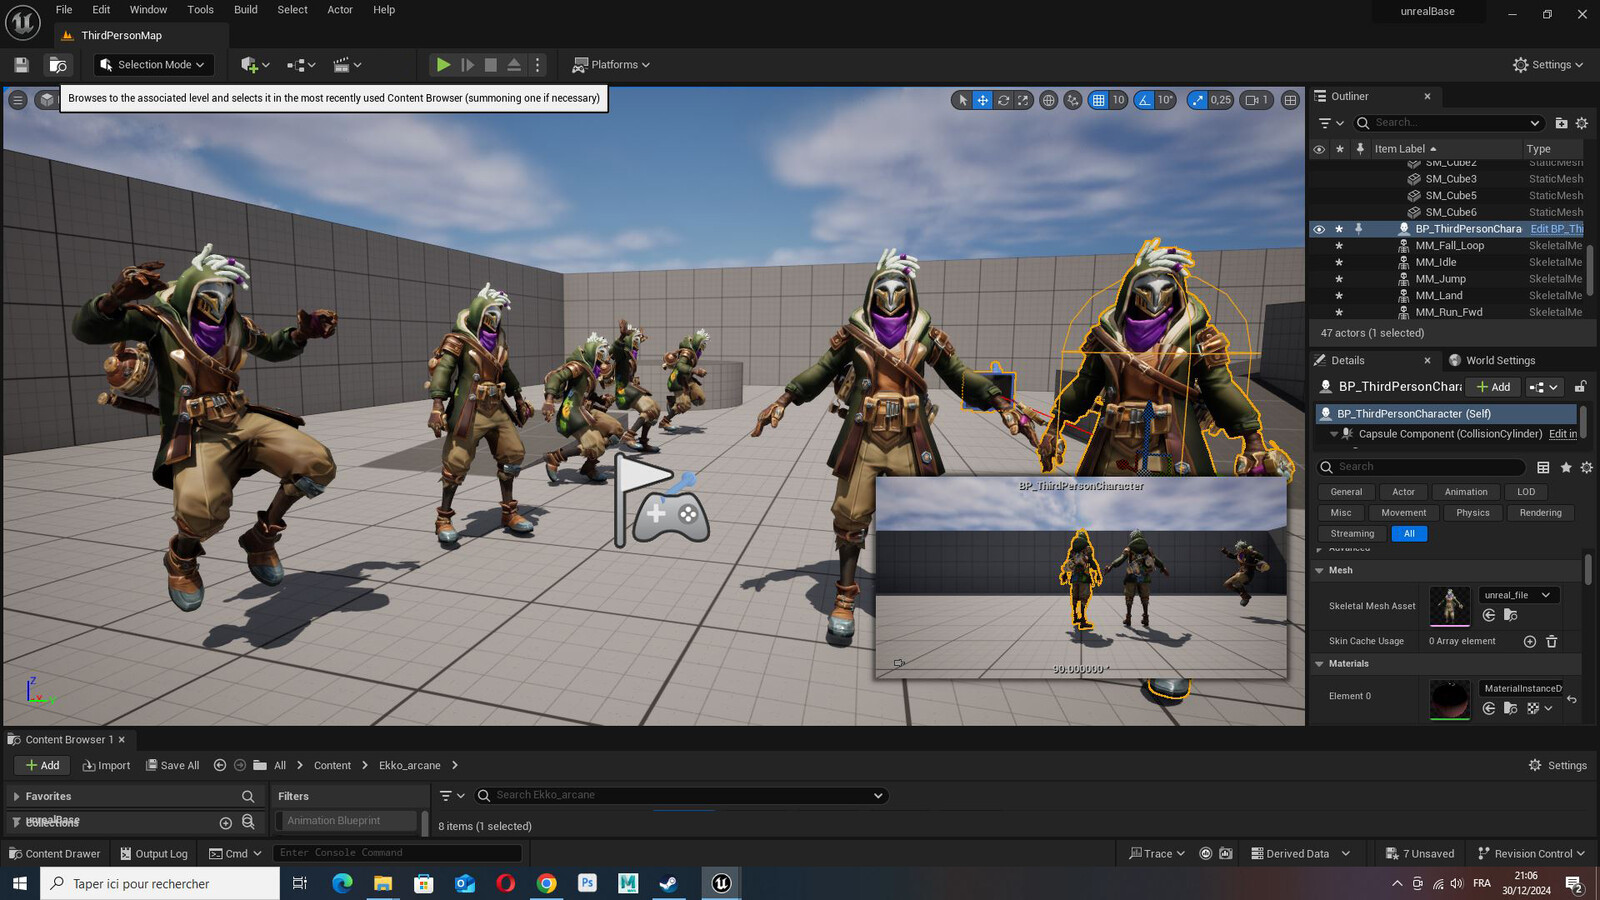1600x900 pixels.
Task: Select the ThirdPersonMap tab
Action: pyautogui.click(x=121, y=36)
